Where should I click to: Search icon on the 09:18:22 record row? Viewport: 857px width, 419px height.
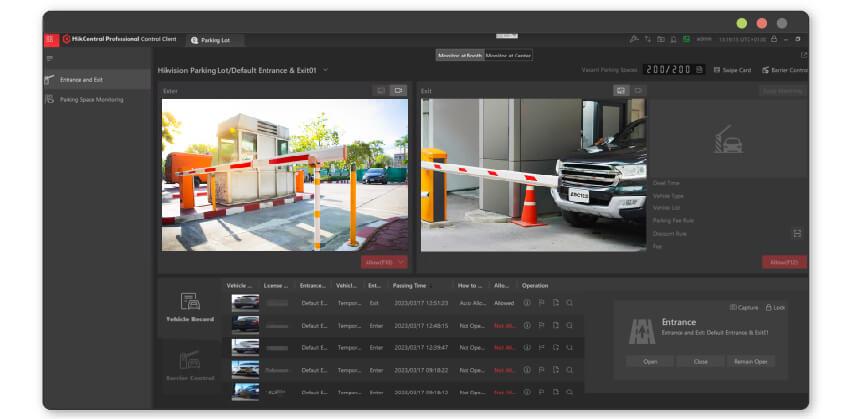[x=570, y=370]
